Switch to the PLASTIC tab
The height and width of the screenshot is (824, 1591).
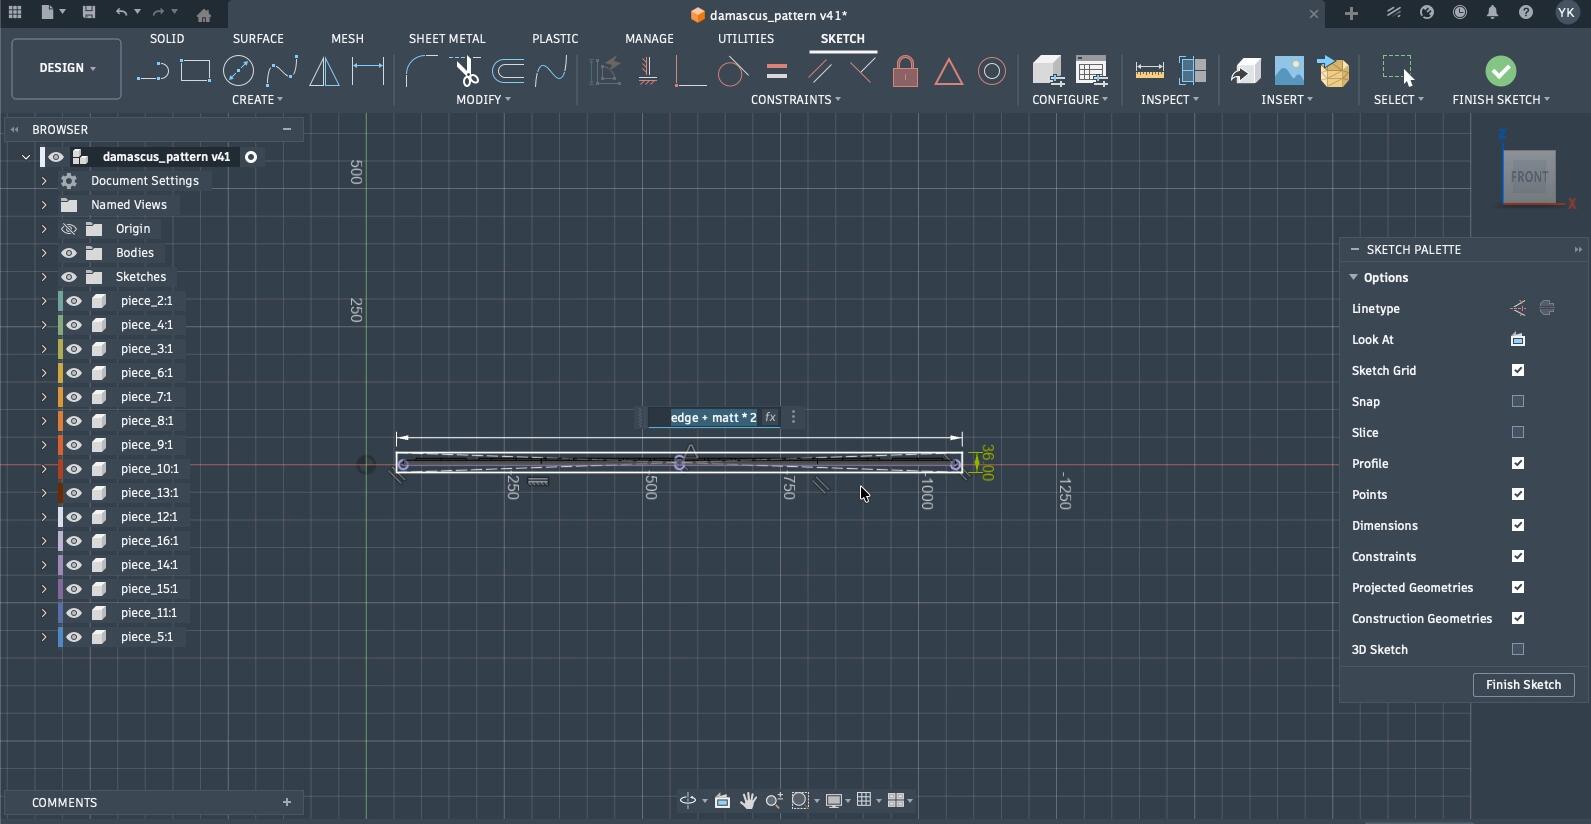555,39
